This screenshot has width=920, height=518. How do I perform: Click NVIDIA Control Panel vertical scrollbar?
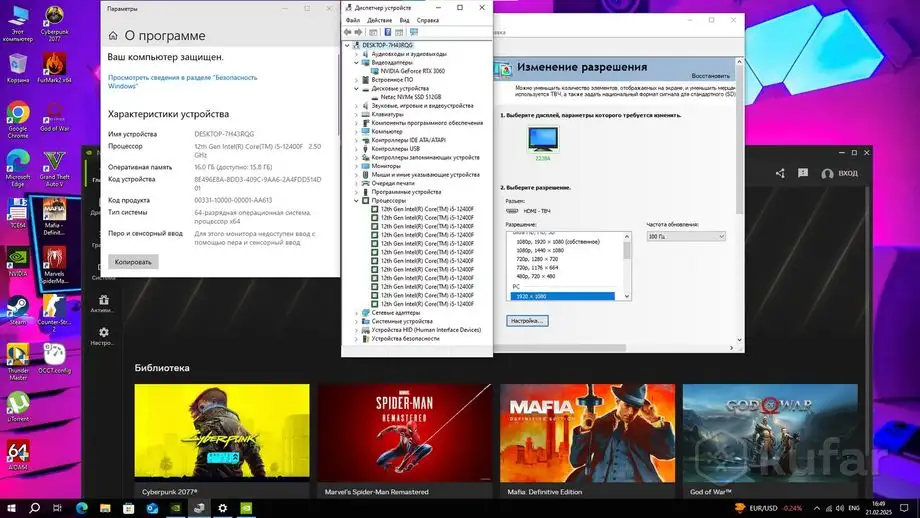pos(739,140)
